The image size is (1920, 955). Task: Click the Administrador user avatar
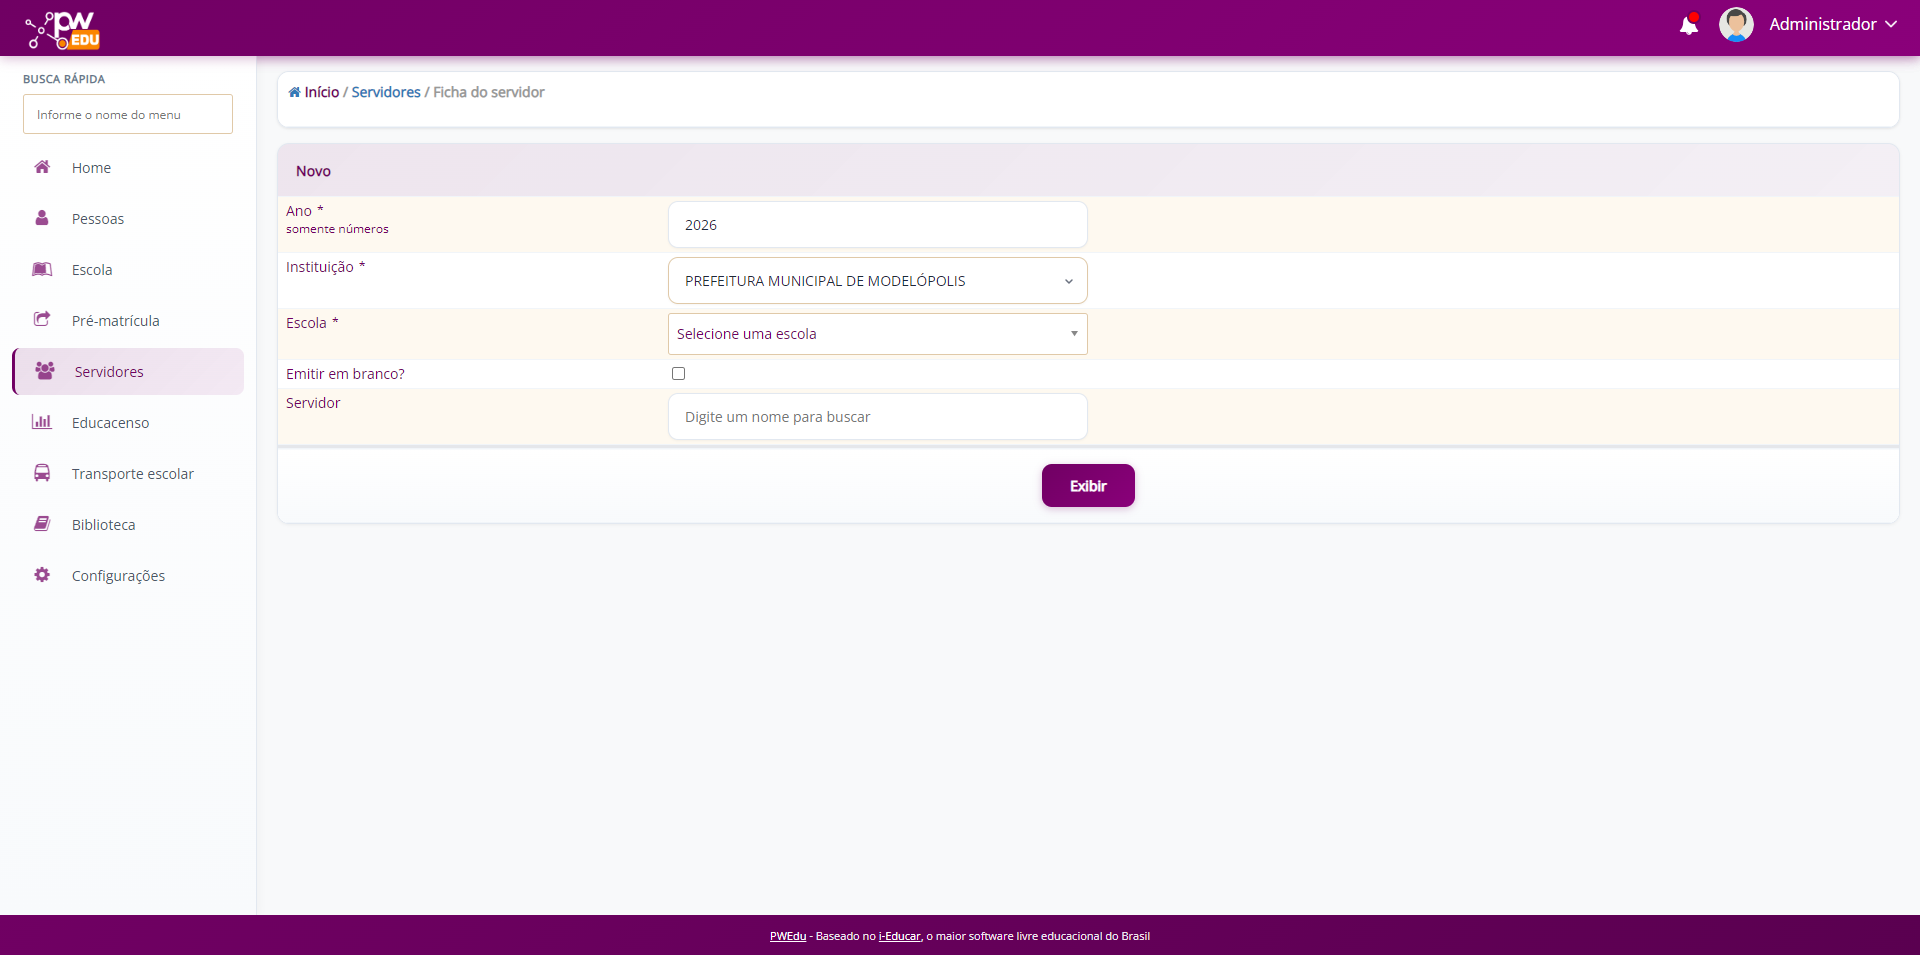tap(1735, 24)
